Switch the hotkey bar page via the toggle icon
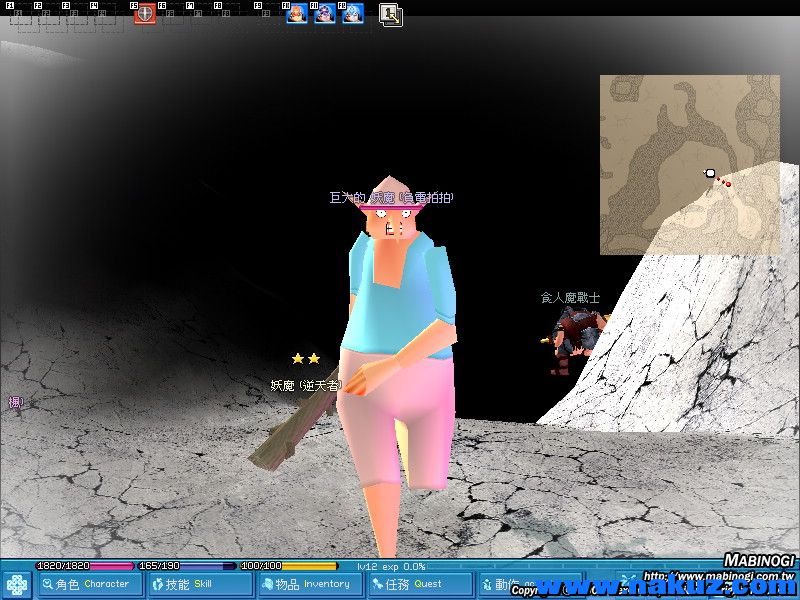The image size is (800, 600). (x=391, y=15)
